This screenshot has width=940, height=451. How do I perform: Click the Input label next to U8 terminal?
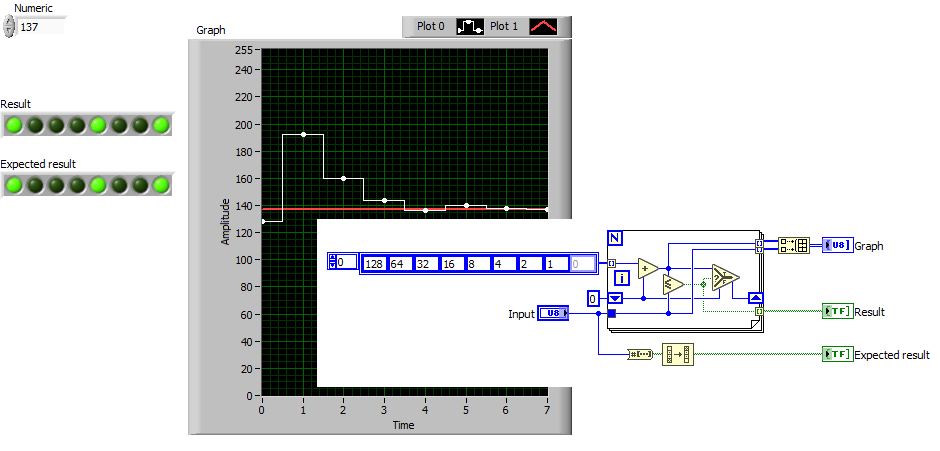point(521,314)
